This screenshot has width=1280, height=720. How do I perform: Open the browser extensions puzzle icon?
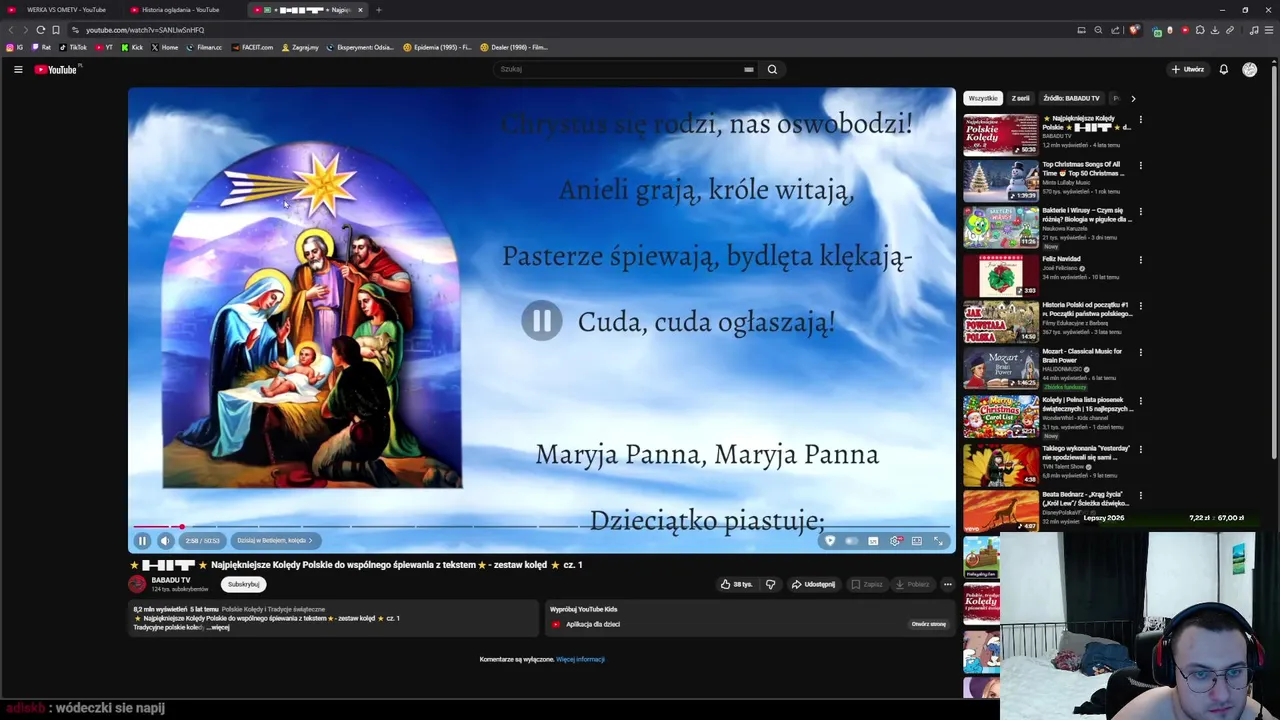pos(1200,30)
